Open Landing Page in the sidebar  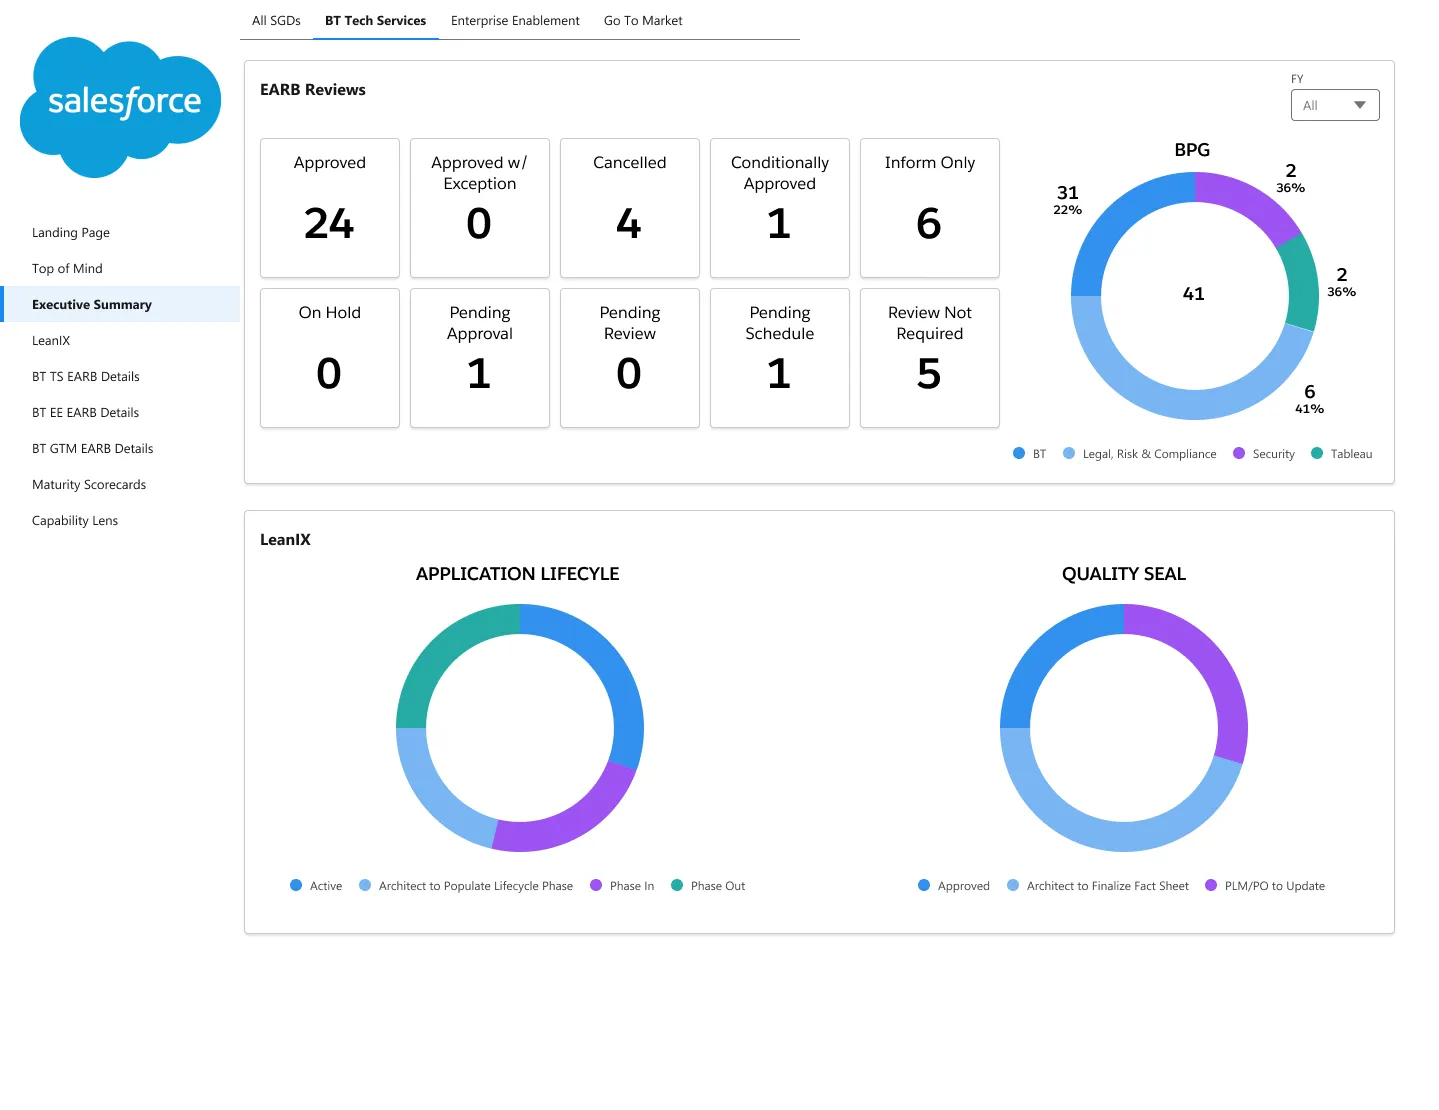[x=120, y=233]
